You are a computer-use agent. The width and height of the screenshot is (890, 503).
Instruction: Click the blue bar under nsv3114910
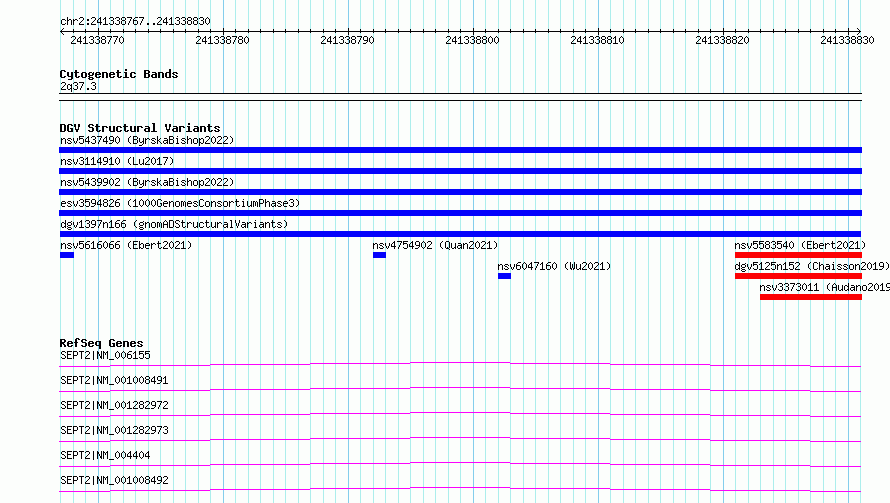click(x=460, y=171)
